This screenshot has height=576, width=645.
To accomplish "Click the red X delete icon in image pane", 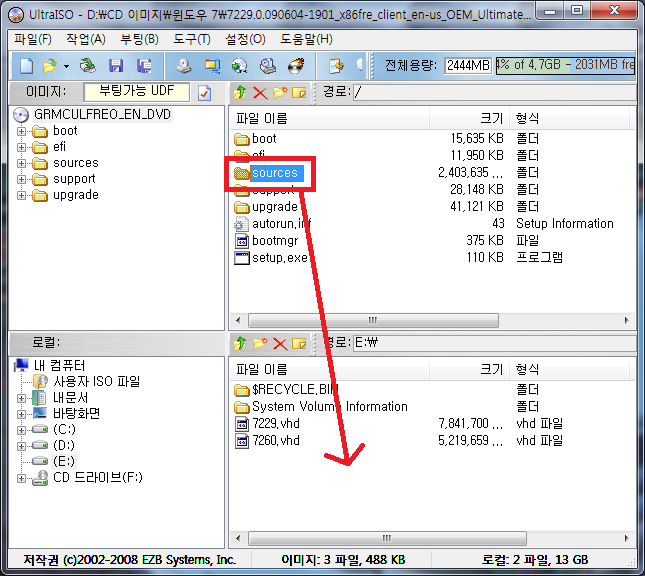I will (x=260, y=93).
